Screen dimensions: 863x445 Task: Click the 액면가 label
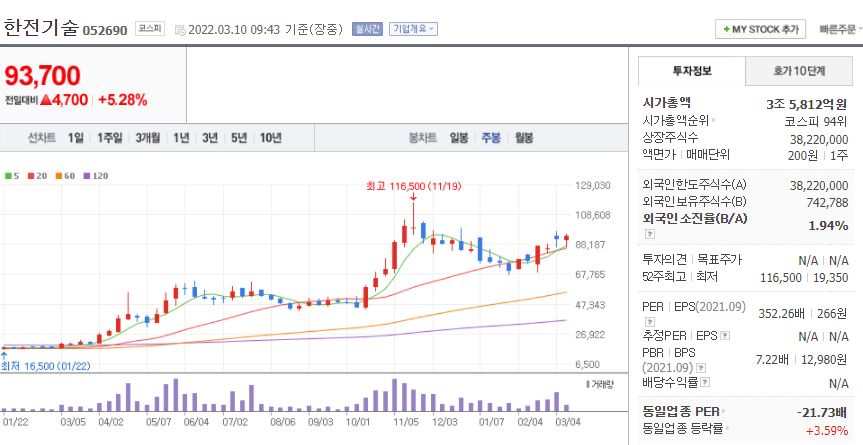pos(659,155)
